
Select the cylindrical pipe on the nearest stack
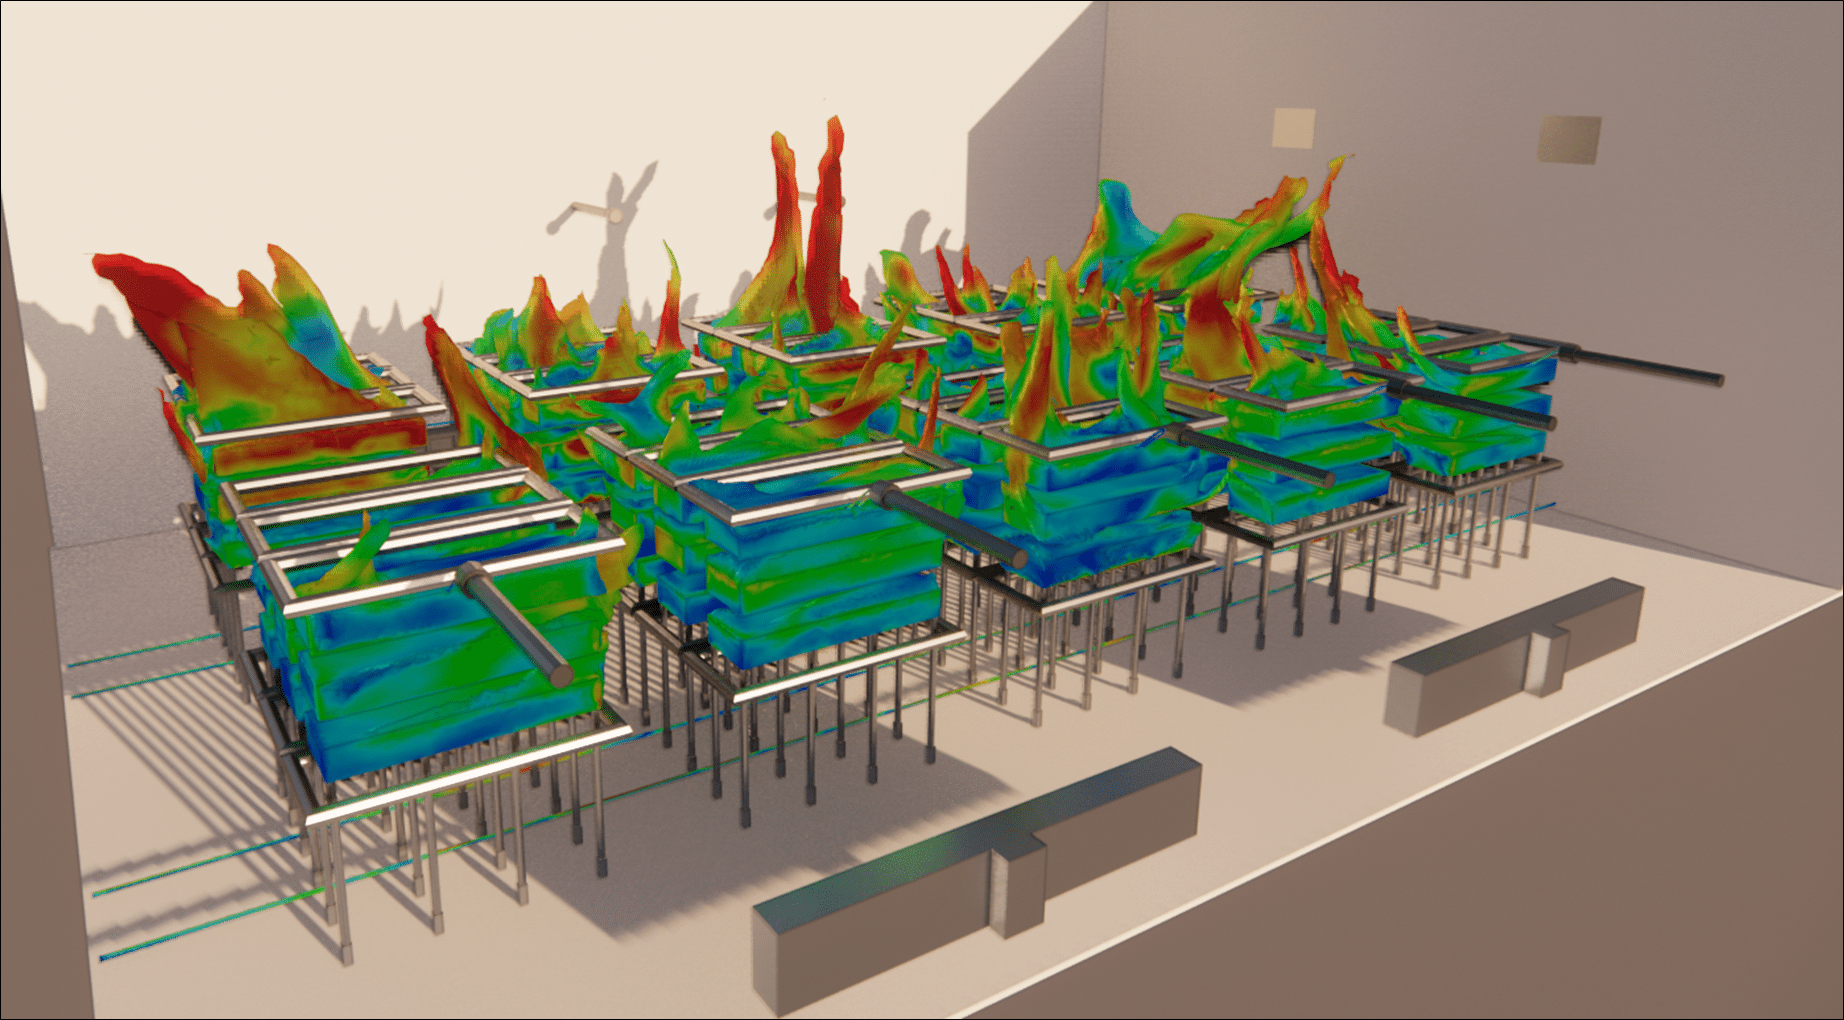pyautogui.click(x=514, y=622)
